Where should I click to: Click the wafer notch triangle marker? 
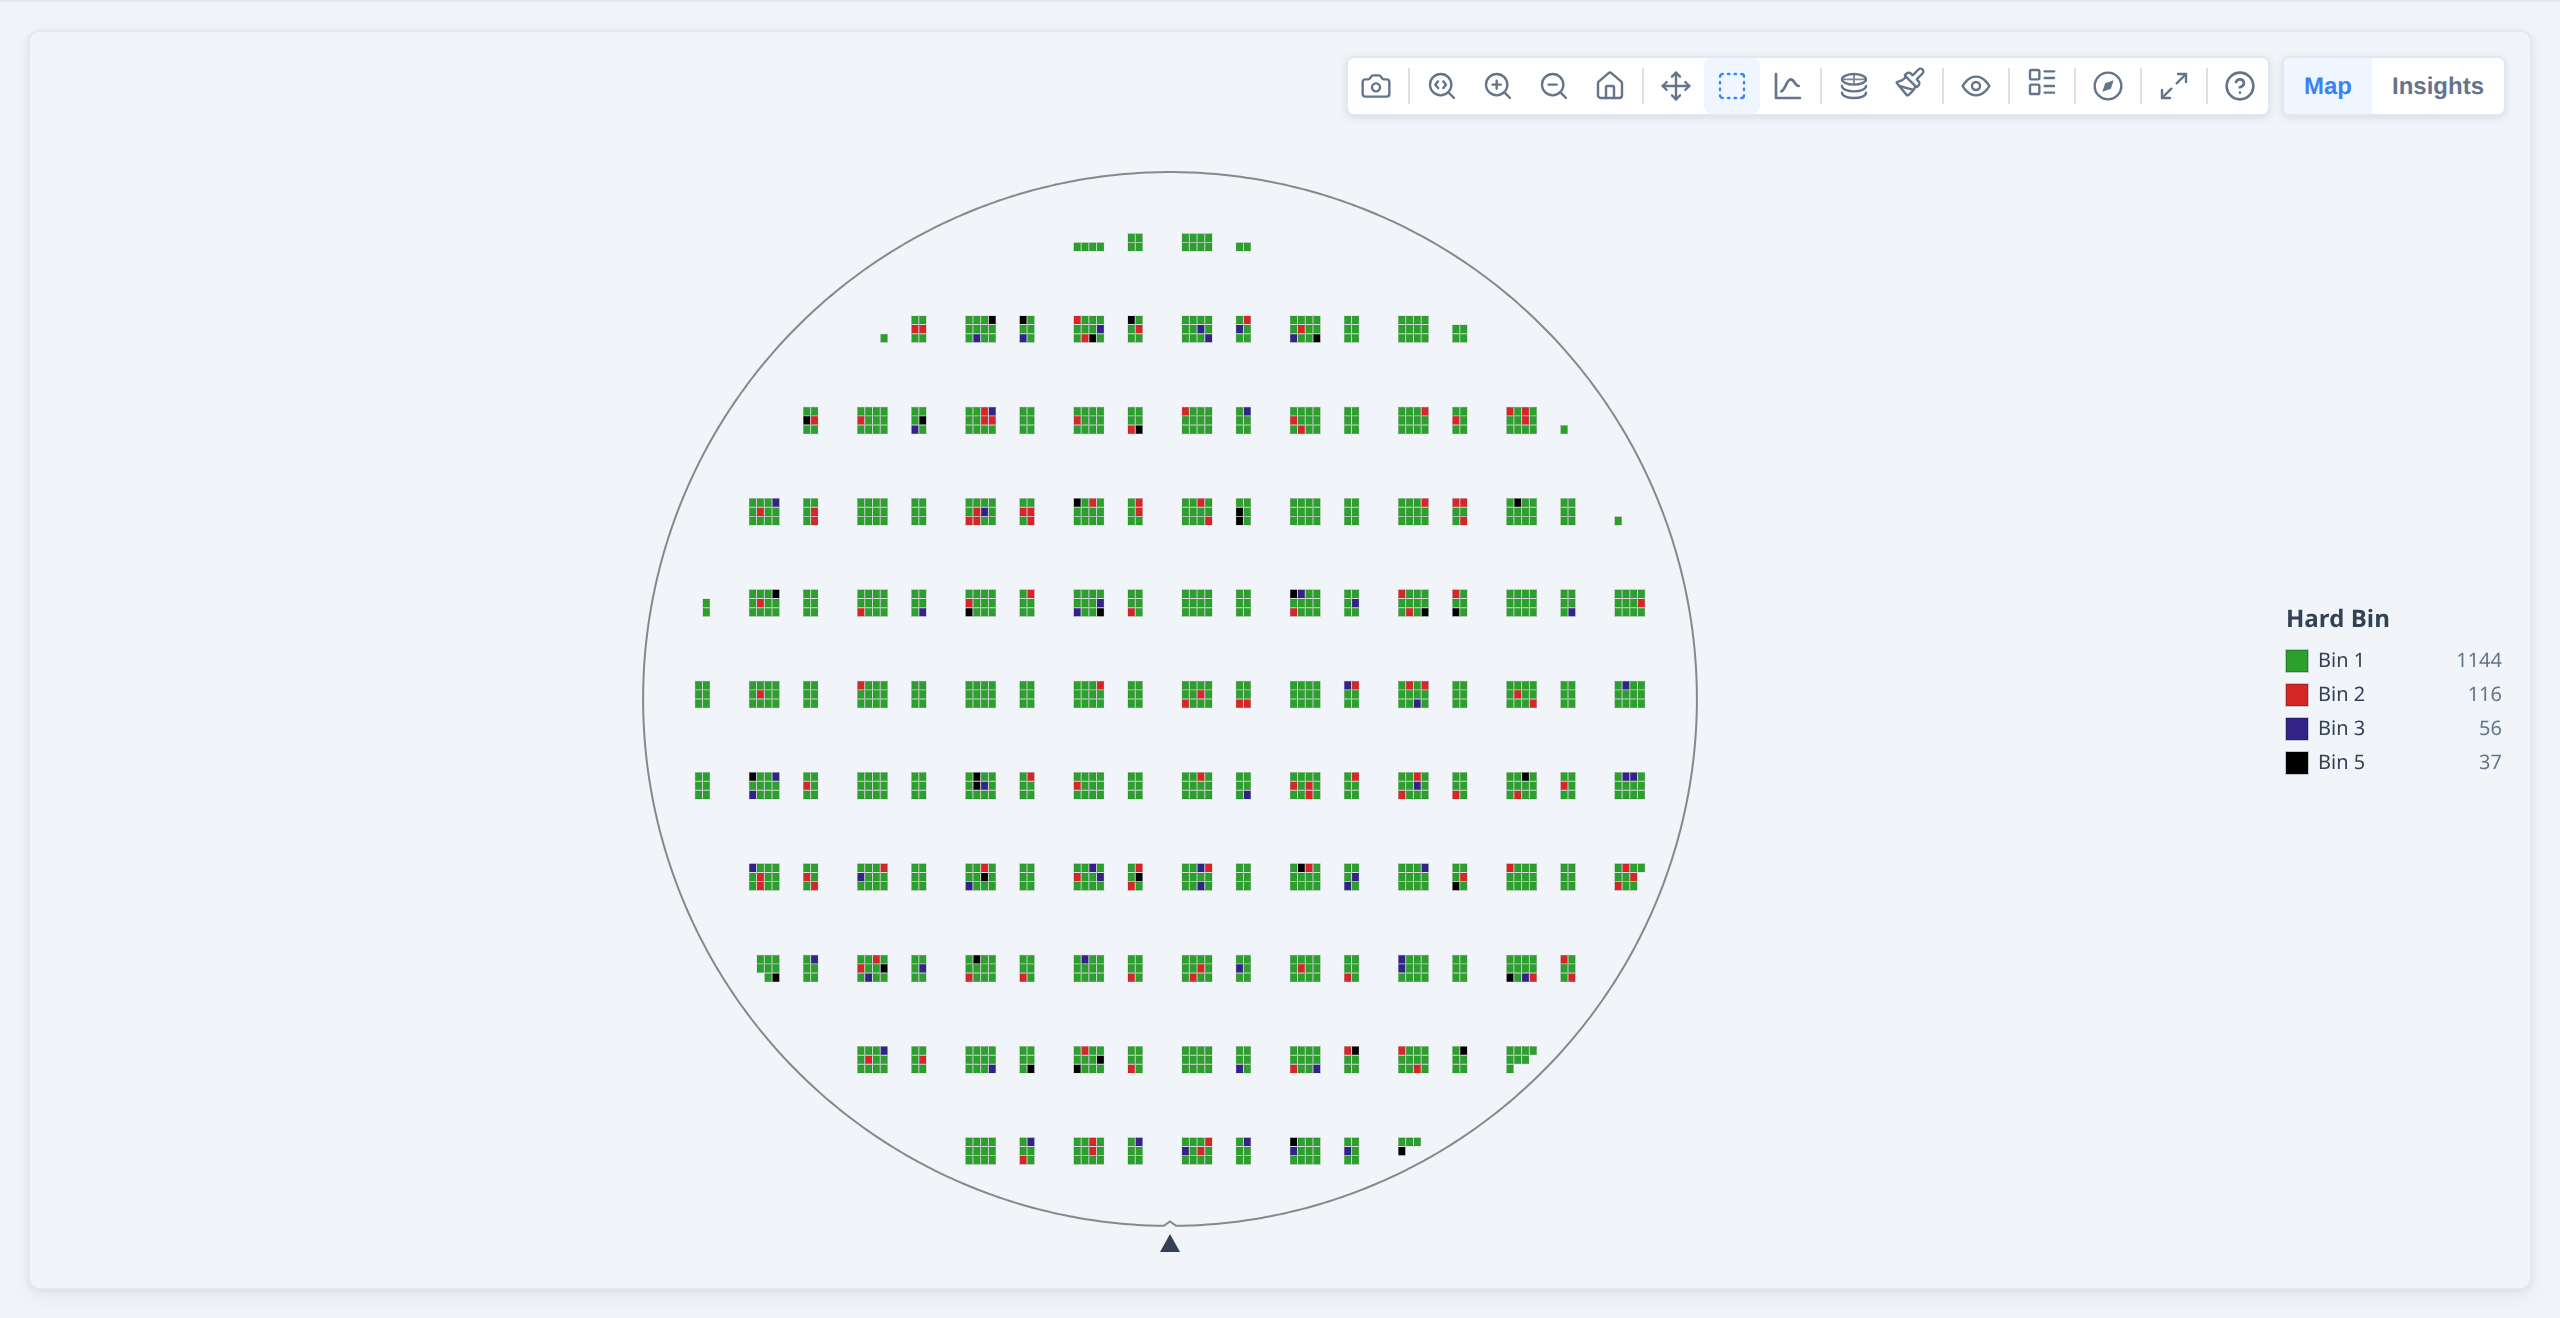[x=1169, y=1243]
